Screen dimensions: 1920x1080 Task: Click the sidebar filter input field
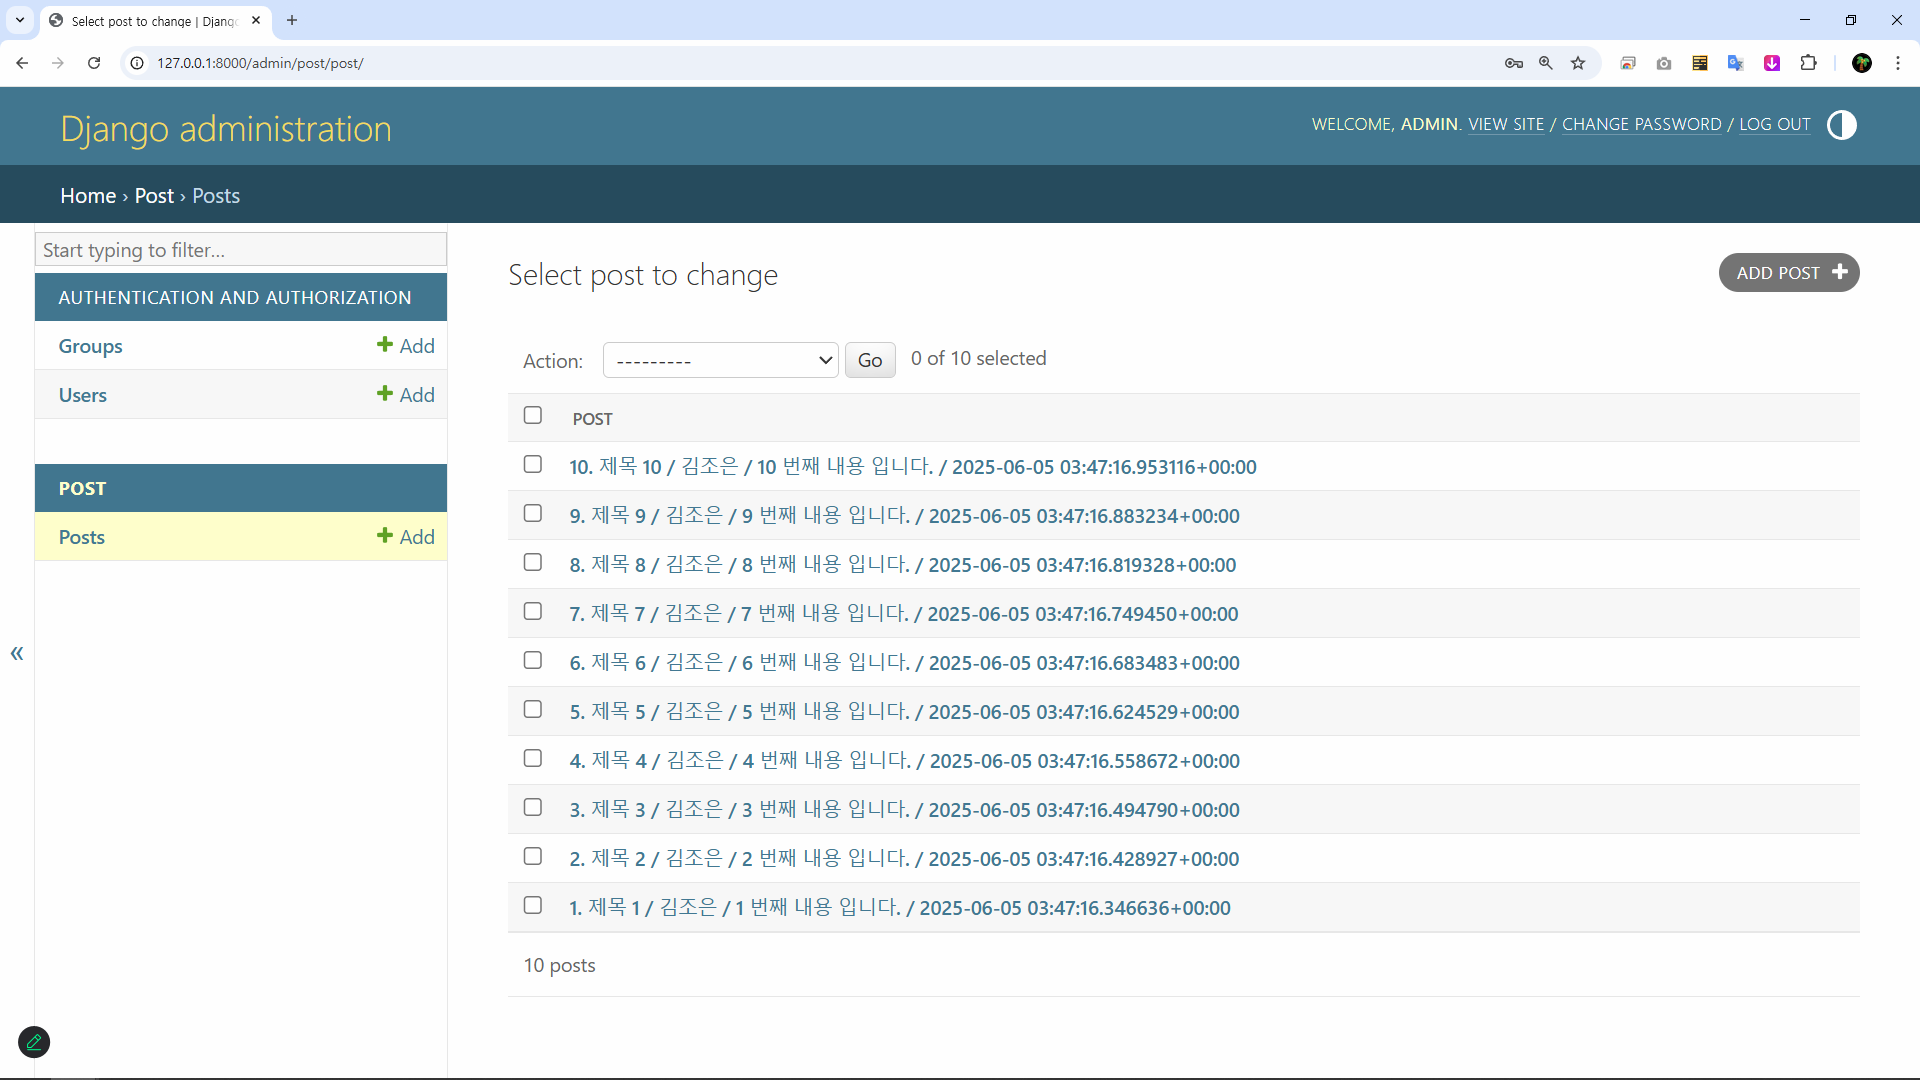point(241,250)
